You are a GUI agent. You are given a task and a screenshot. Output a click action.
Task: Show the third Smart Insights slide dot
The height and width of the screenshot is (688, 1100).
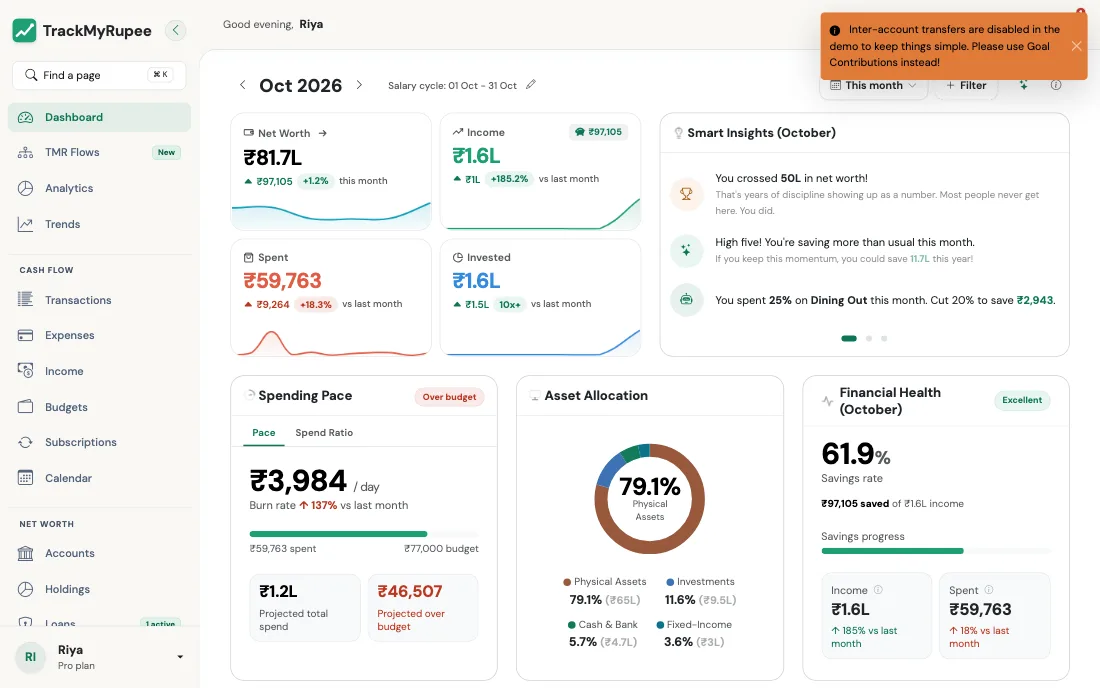(x=884, y=339)
